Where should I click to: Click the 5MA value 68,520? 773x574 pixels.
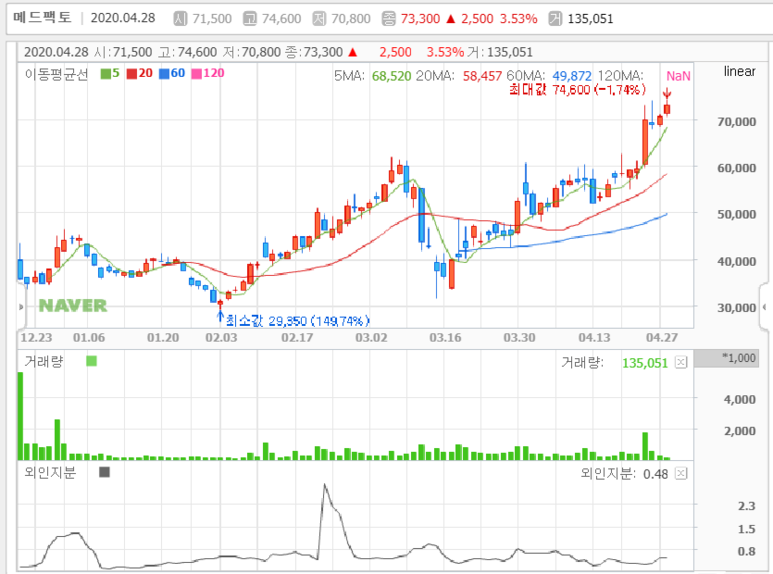tap(391, 76)
